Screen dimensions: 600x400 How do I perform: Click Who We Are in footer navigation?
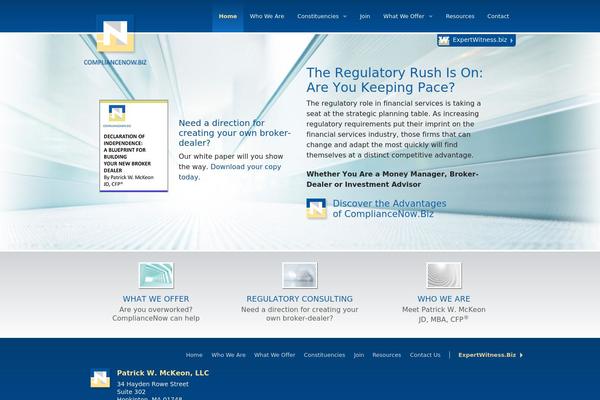coord(228,355)
